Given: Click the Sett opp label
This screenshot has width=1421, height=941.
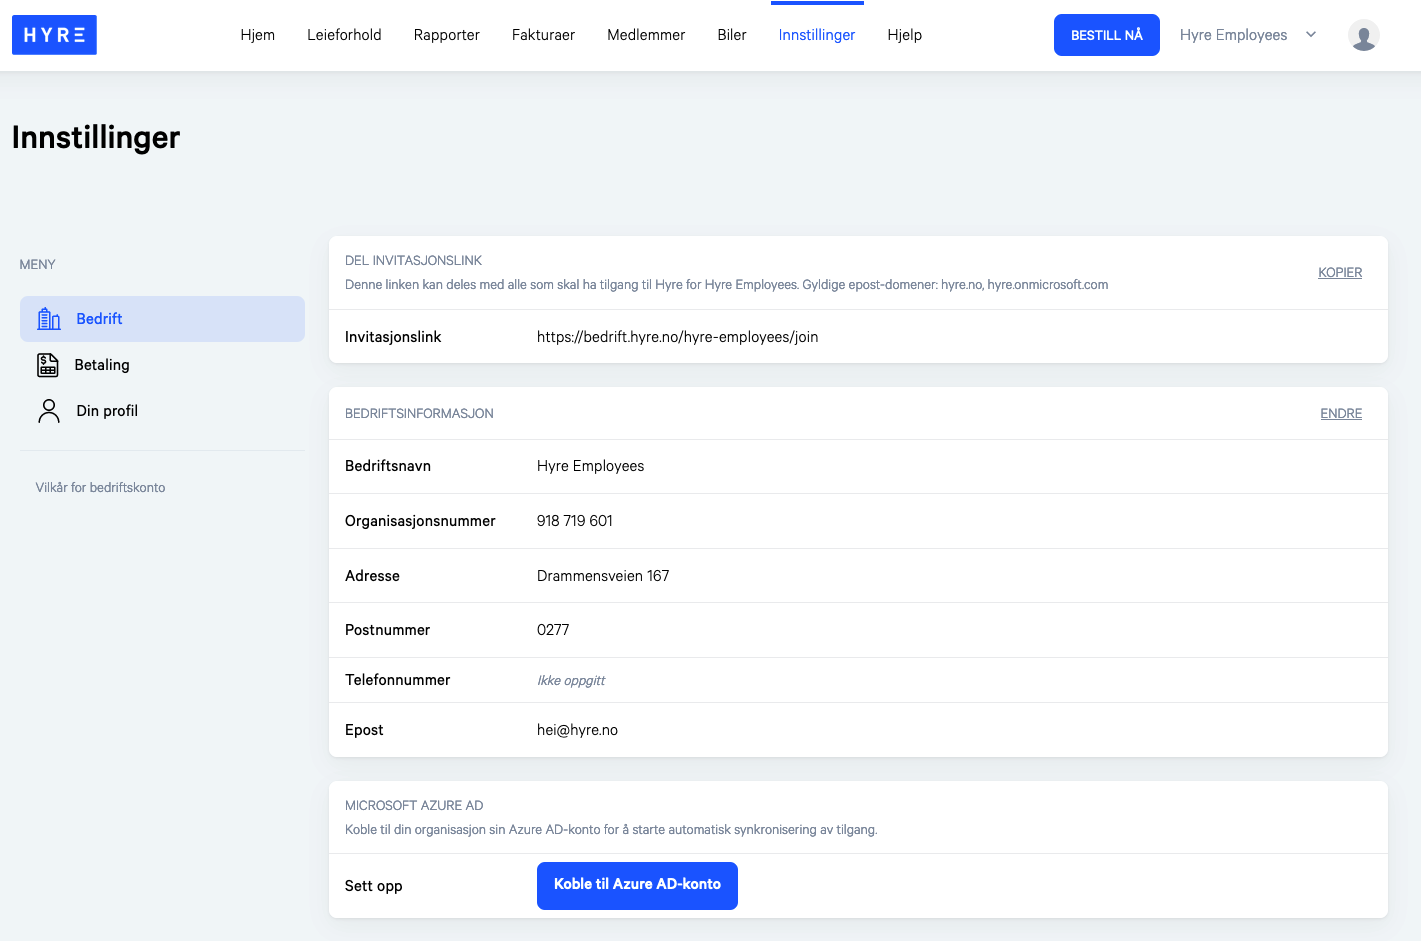Looking at the screenshot, I should tap(373, 886).
